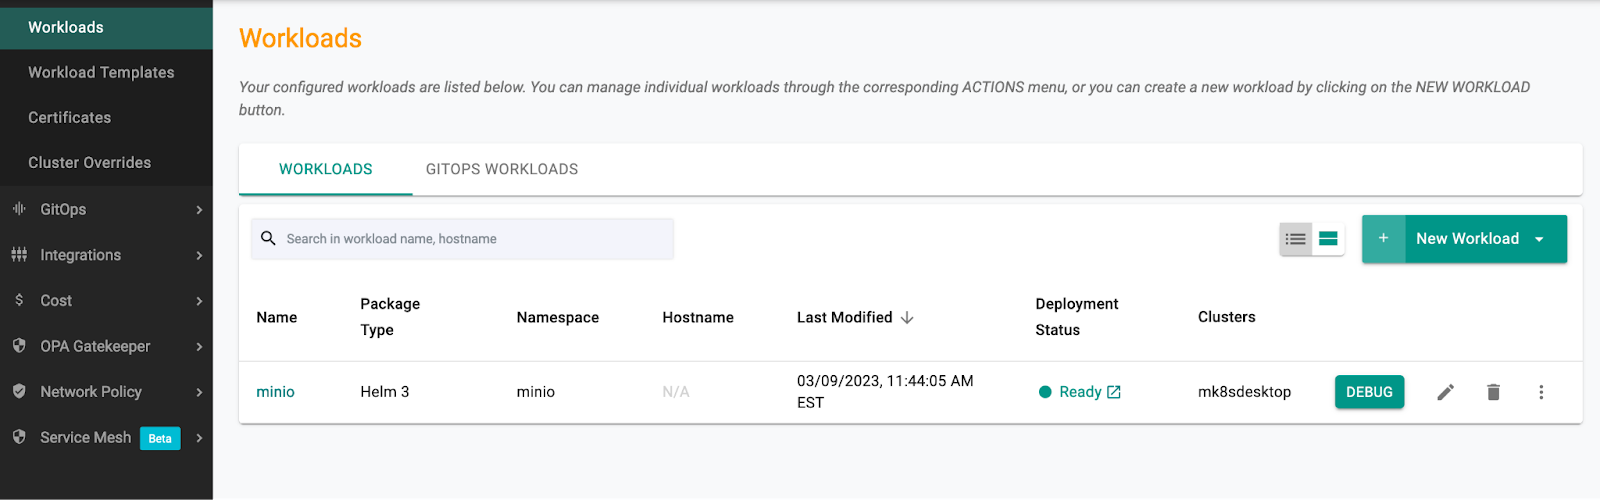Open the minio workload link
Image resolution: width=1600 pixels, height=500 pixels.
[275, 392]
